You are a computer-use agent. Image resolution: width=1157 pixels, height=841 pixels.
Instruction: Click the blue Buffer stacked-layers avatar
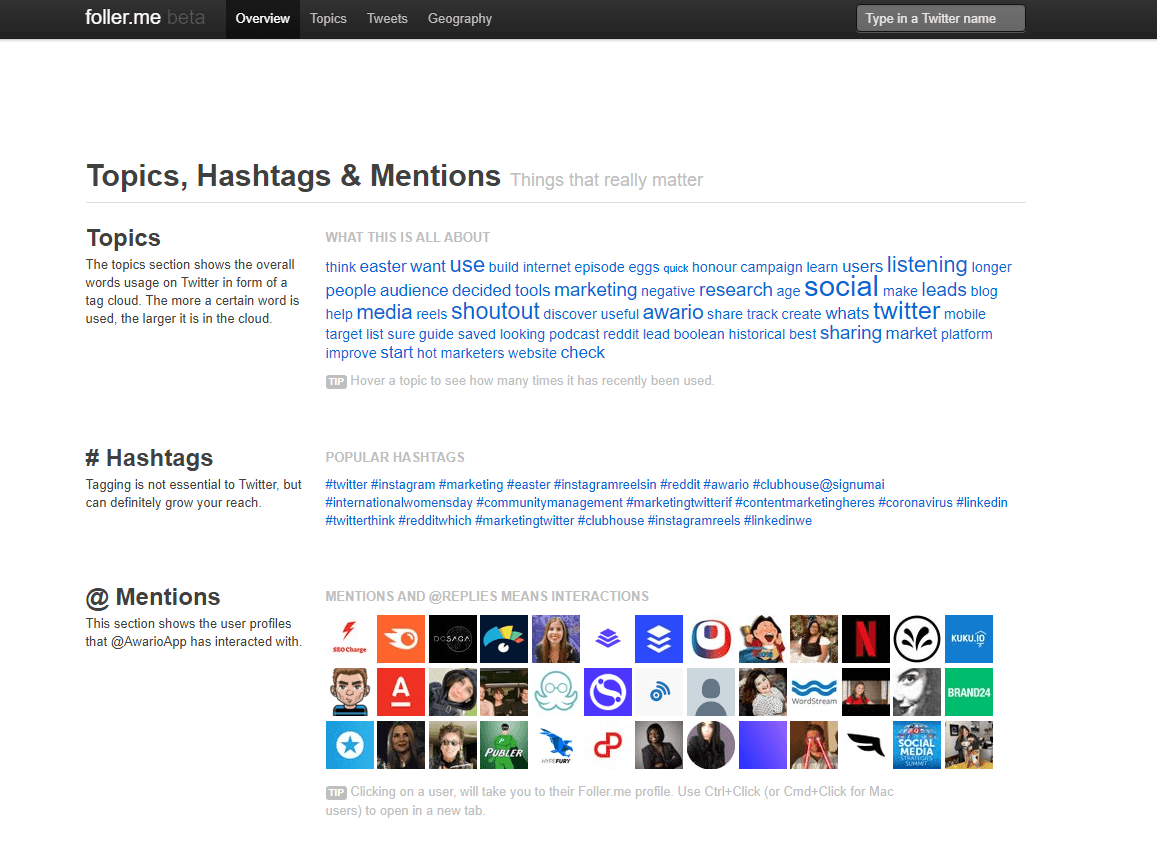(x=659, y=639)
